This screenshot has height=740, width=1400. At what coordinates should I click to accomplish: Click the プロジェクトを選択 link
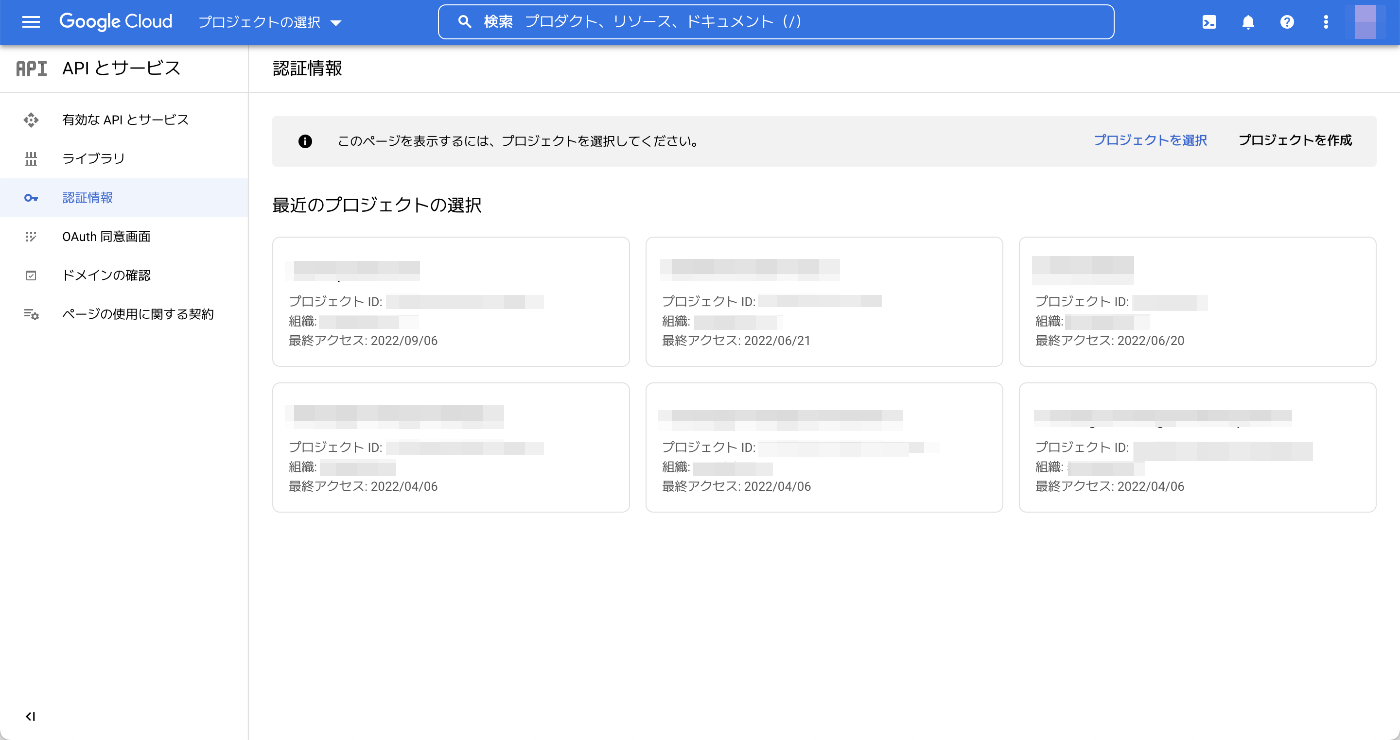1150,141
